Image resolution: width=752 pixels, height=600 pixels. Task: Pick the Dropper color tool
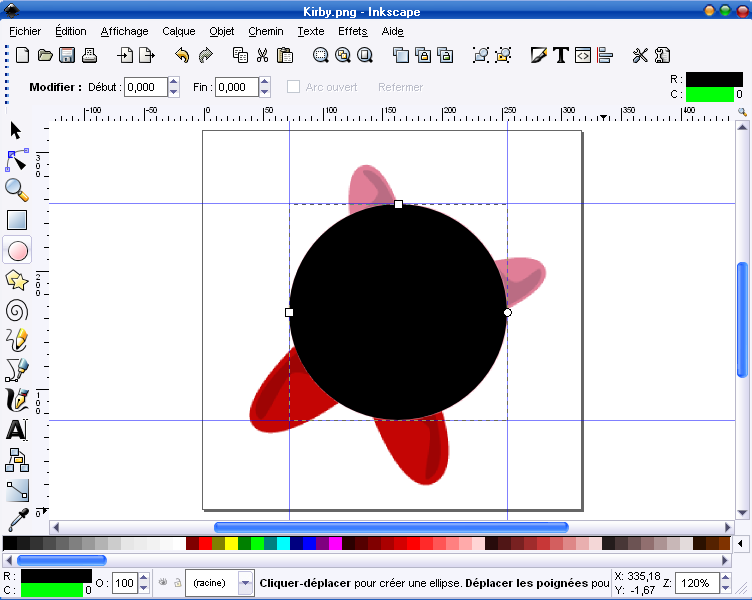coord(17,520)
